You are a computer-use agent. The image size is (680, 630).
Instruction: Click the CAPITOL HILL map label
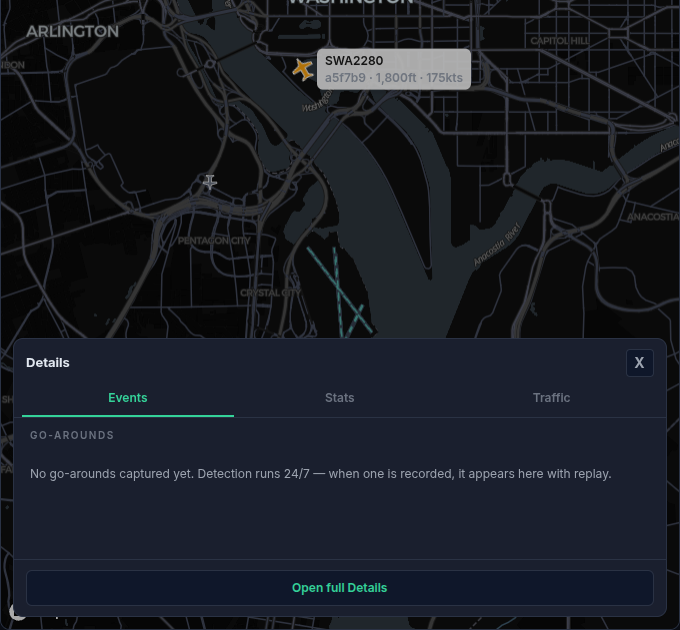point(560,41)
